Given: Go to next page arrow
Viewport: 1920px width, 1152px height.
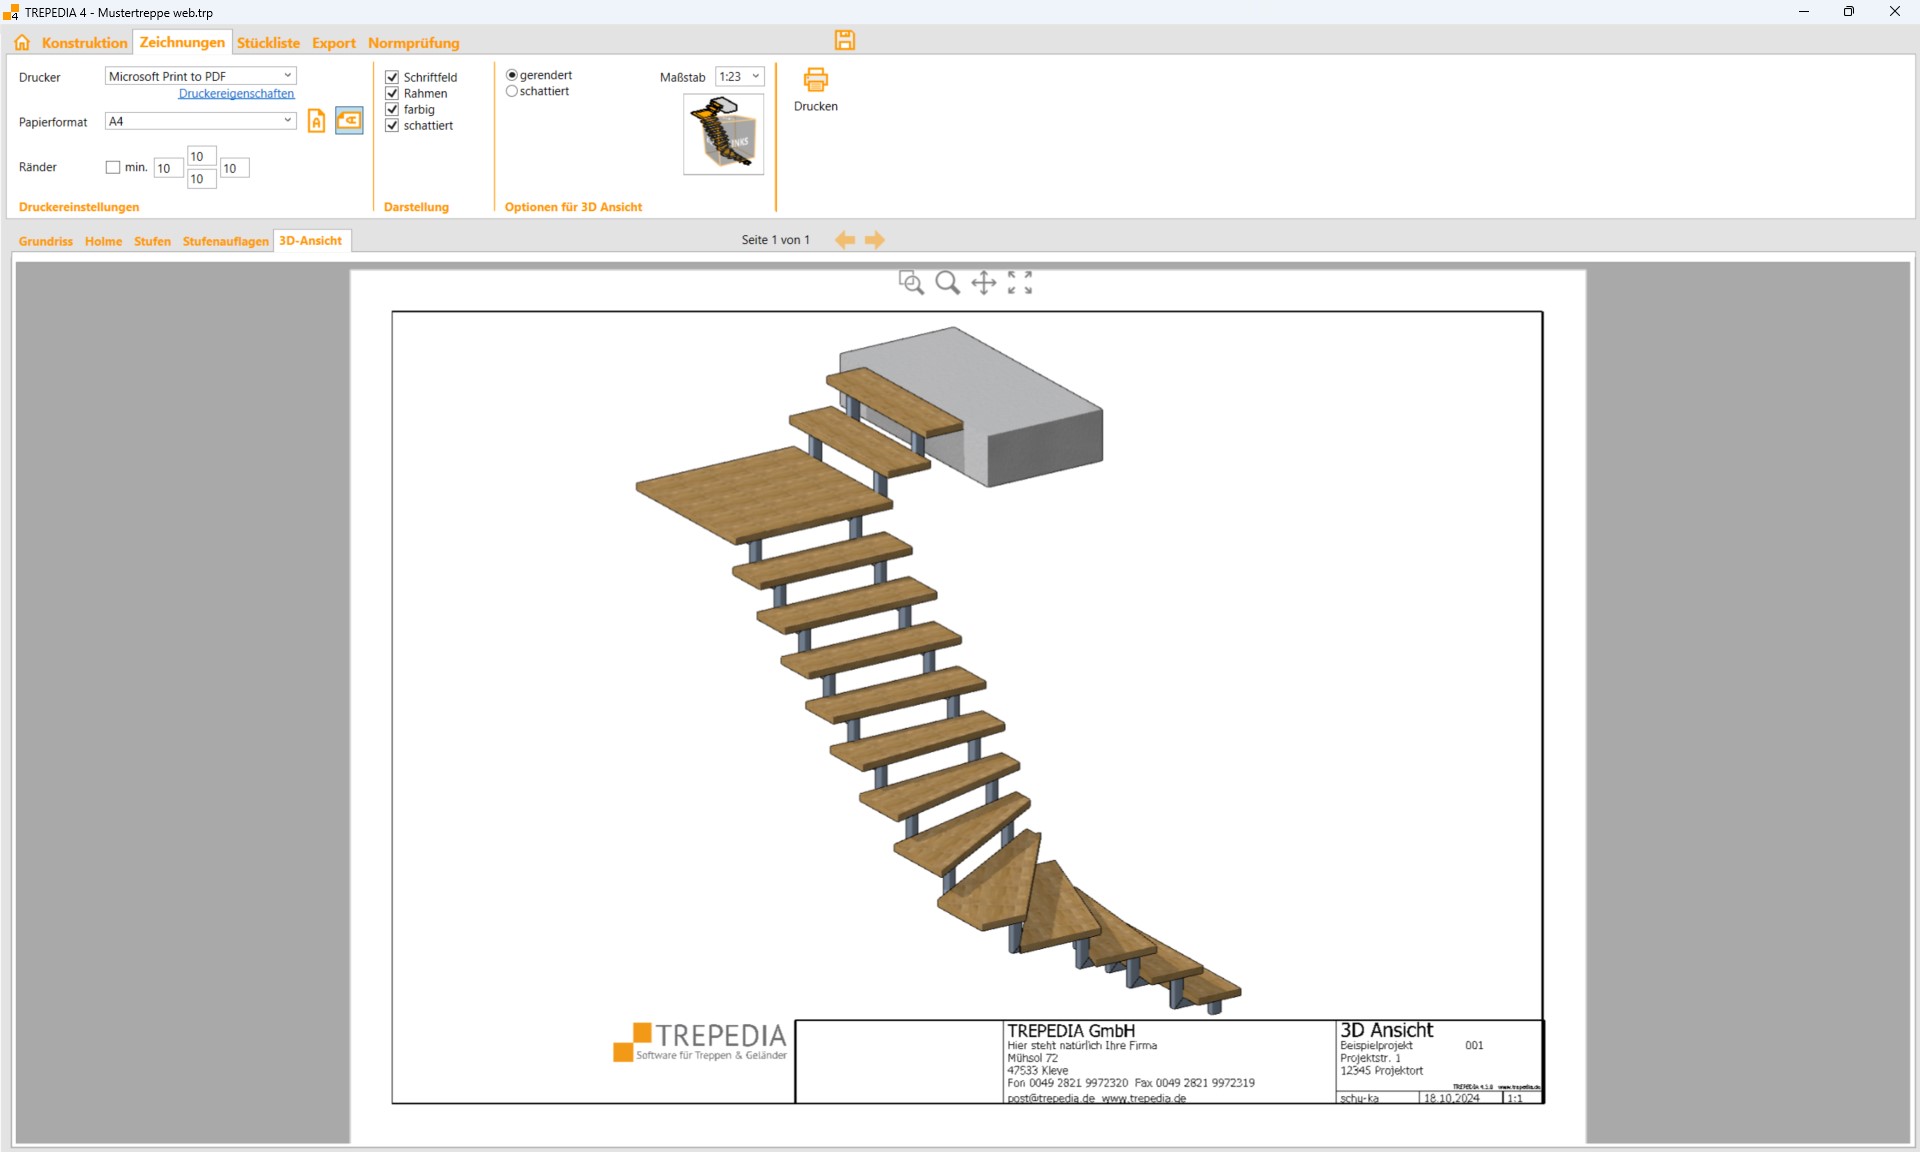Looking at the screenshot, I should click(875, 240).
